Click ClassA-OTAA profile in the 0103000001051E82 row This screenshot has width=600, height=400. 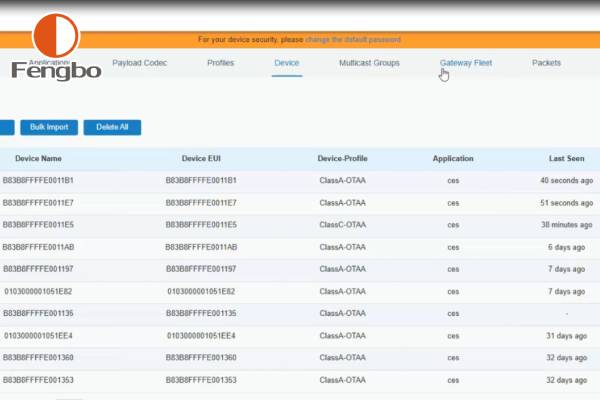pos(342,292)
